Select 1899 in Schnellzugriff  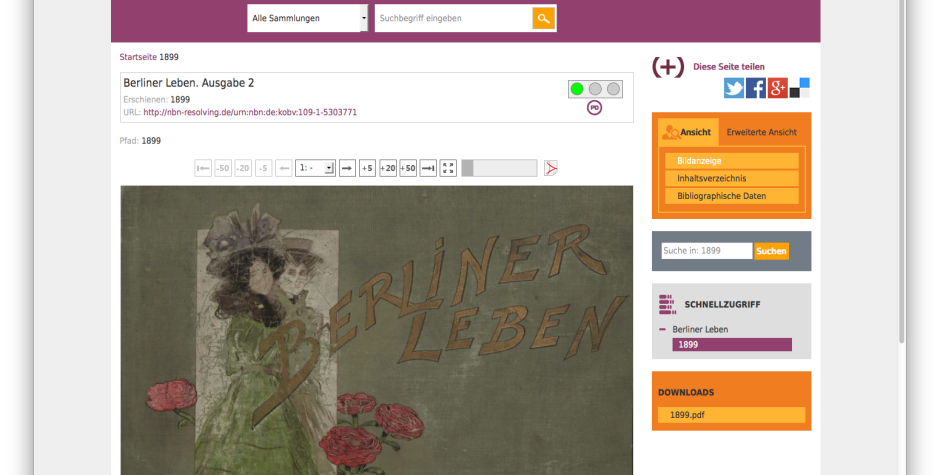731,345
